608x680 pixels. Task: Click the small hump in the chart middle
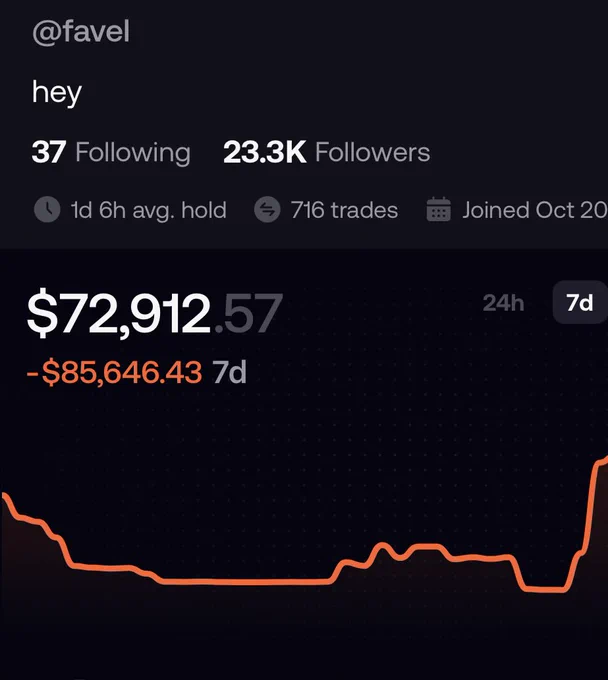(x=382, y=547)
